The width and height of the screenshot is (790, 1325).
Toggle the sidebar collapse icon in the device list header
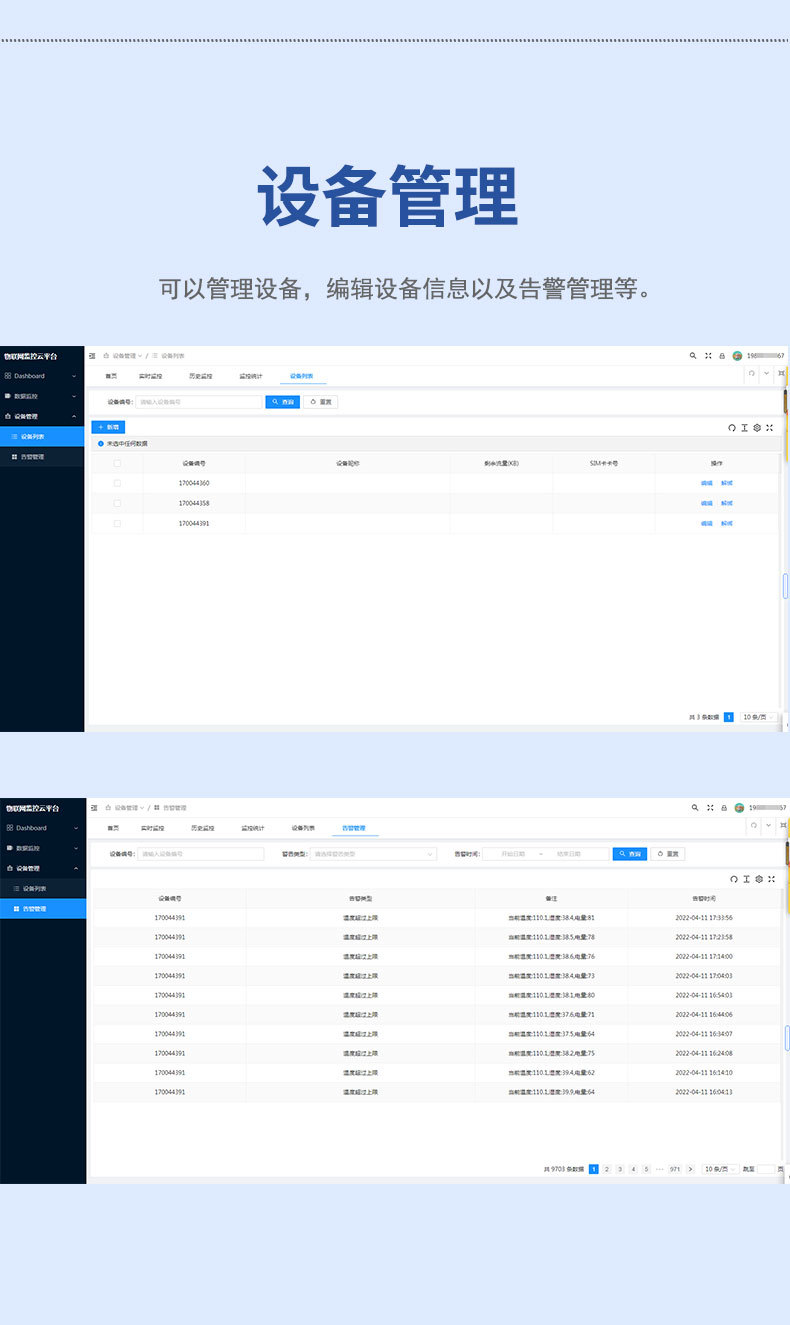click(x=93, y=355)
